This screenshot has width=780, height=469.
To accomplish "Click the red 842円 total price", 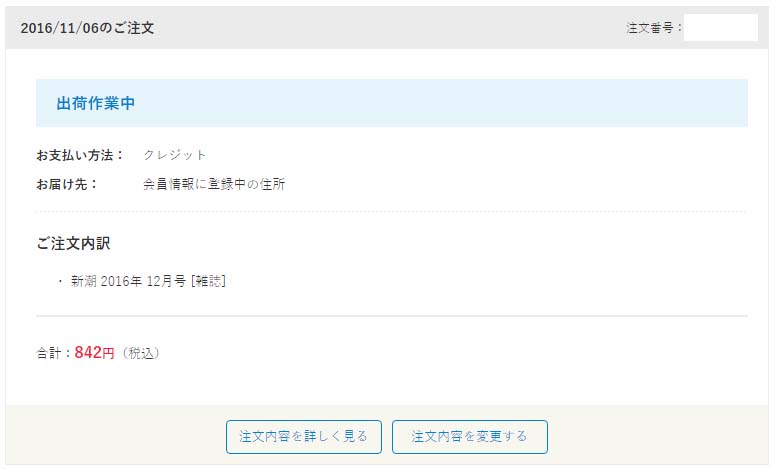I will point(94,352).
